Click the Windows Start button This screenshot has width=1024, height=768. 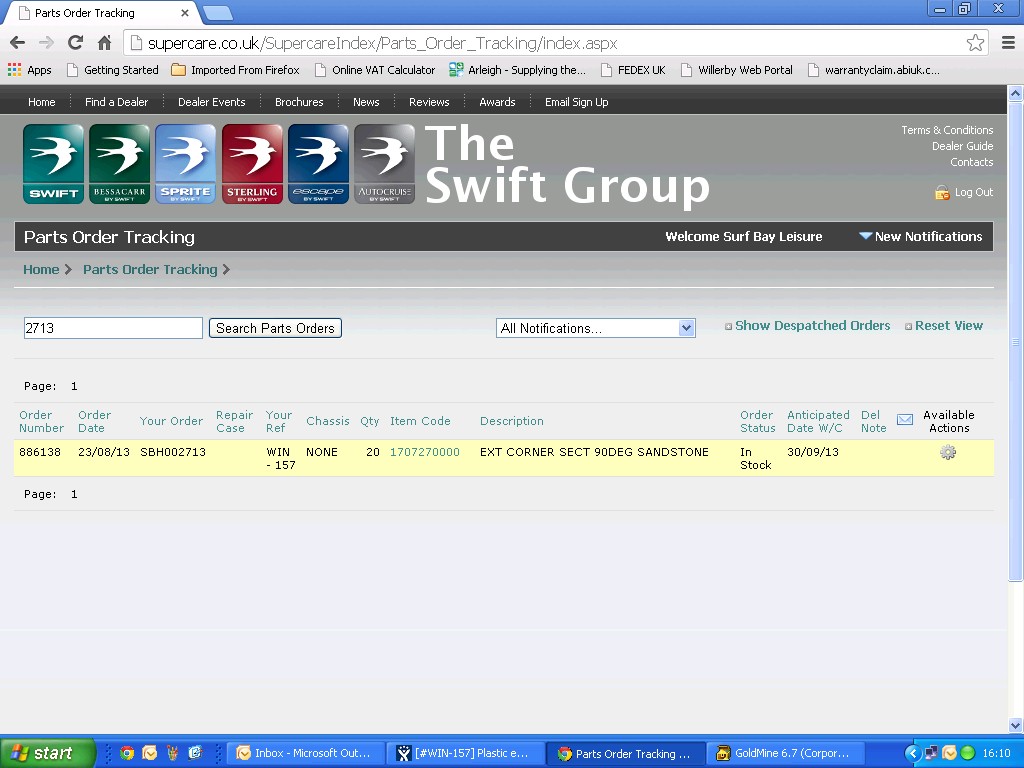pos(47,753)
